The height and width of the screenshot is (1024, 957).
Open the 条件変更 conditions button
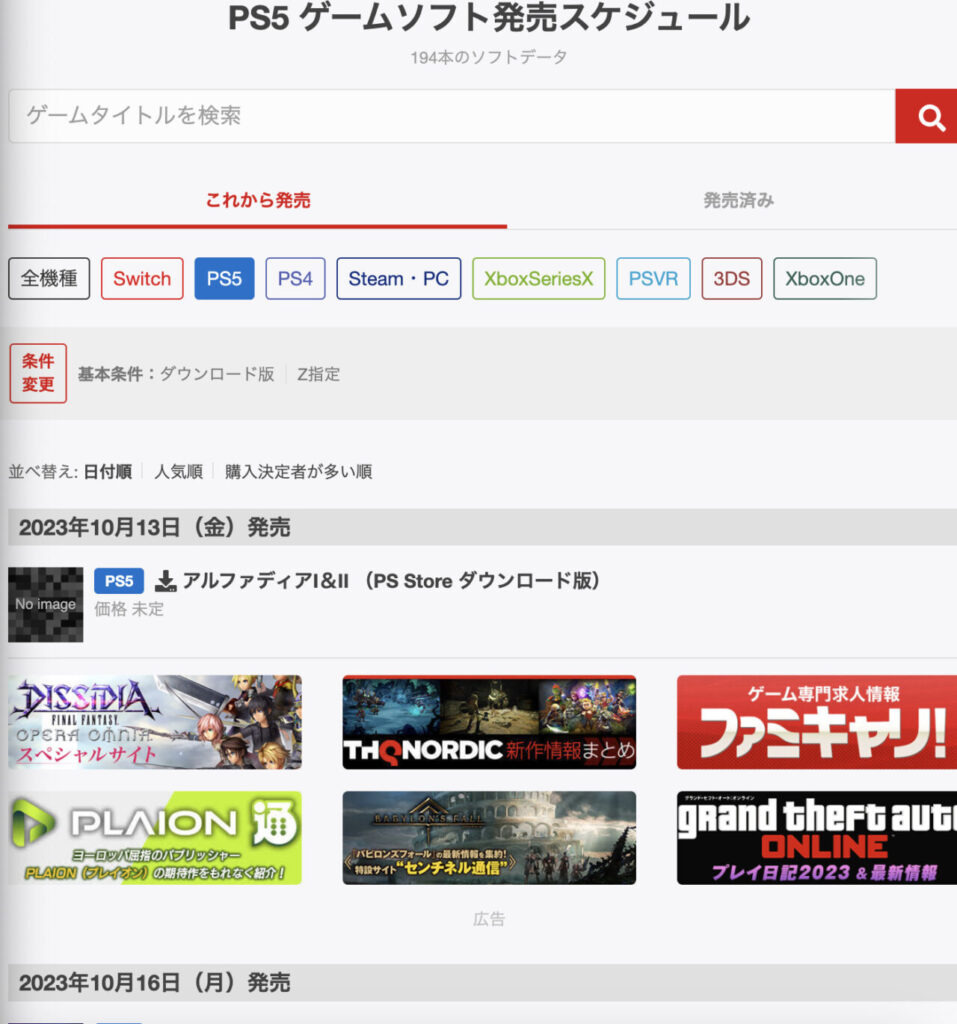38,373
